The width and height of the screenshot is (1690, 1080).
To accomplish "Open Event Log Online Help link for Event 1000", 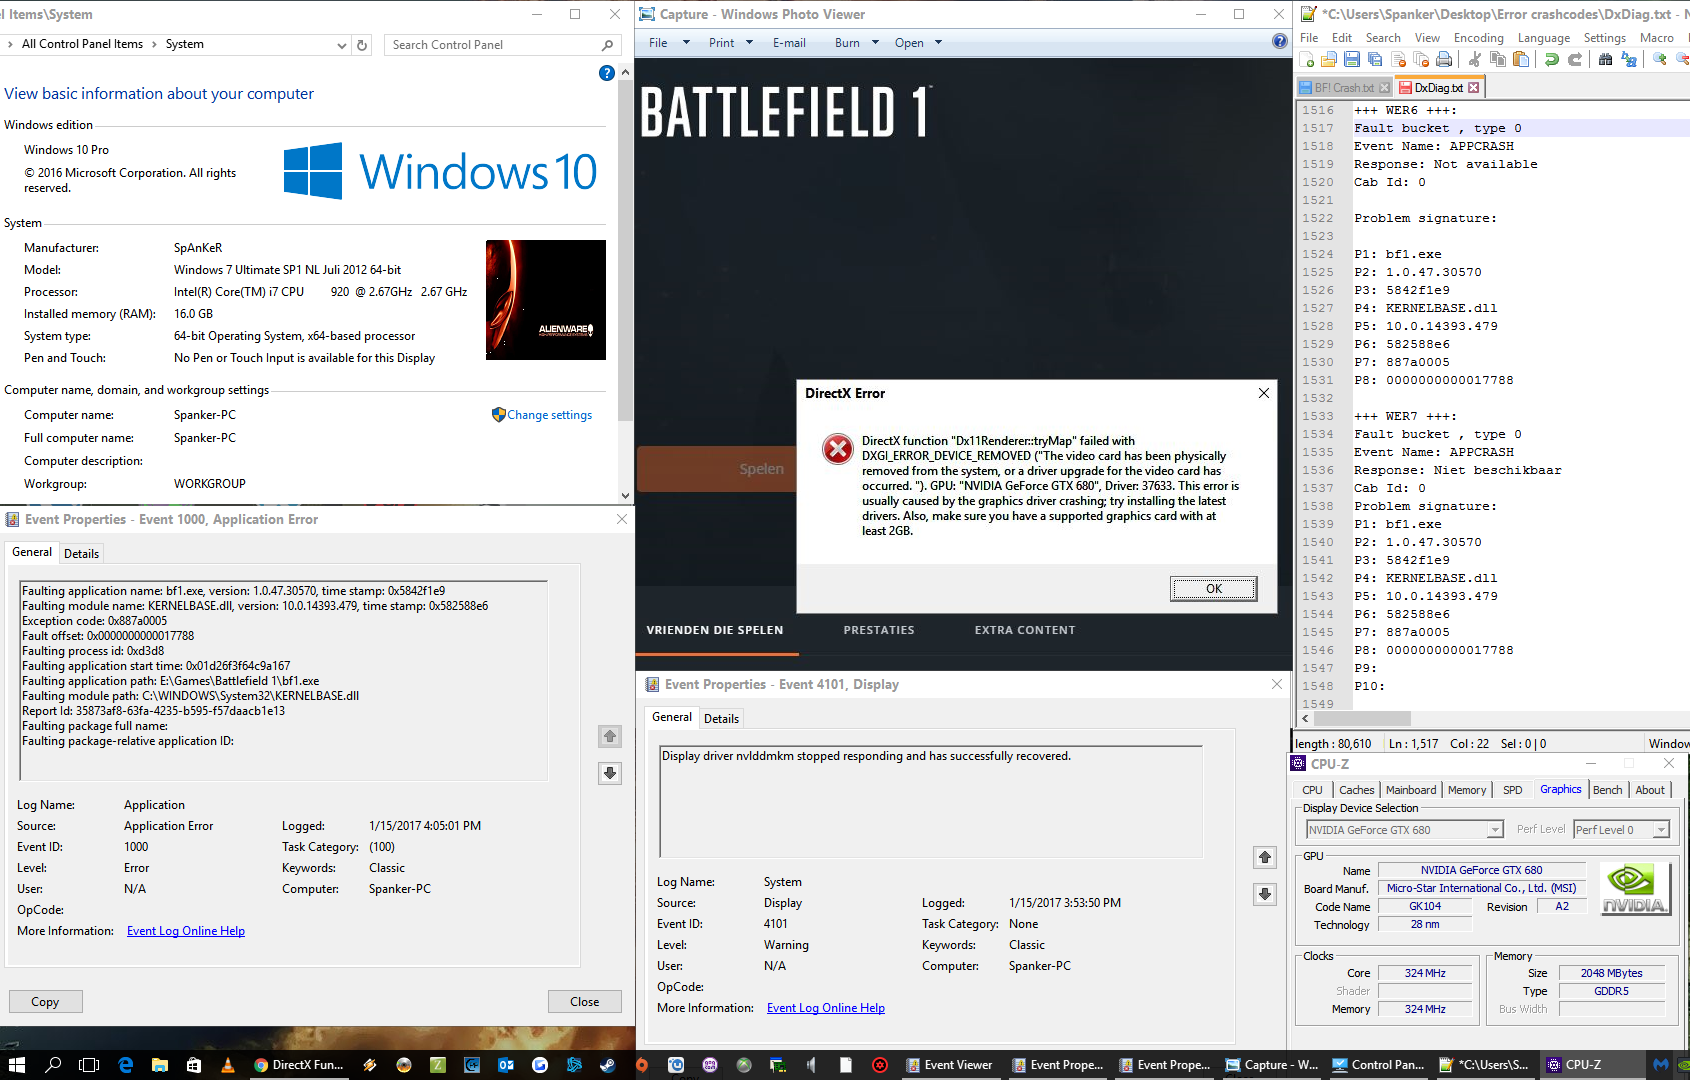I will (186, 931).
